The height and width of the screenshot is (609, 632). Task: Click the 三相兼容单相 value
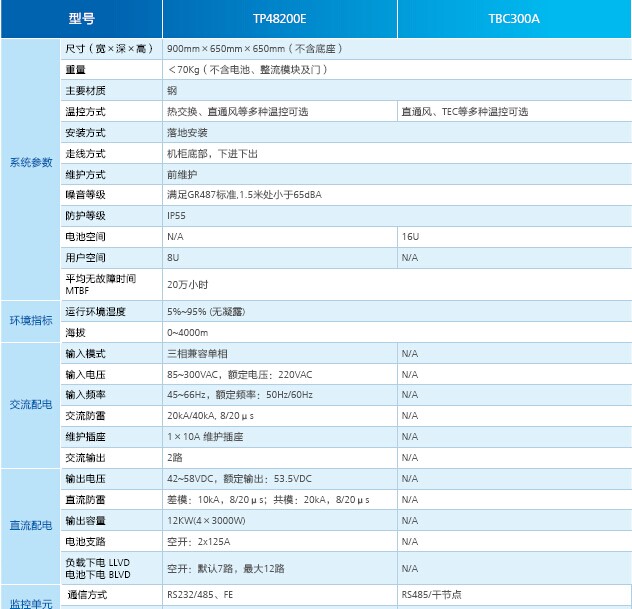tap(198, 353)
